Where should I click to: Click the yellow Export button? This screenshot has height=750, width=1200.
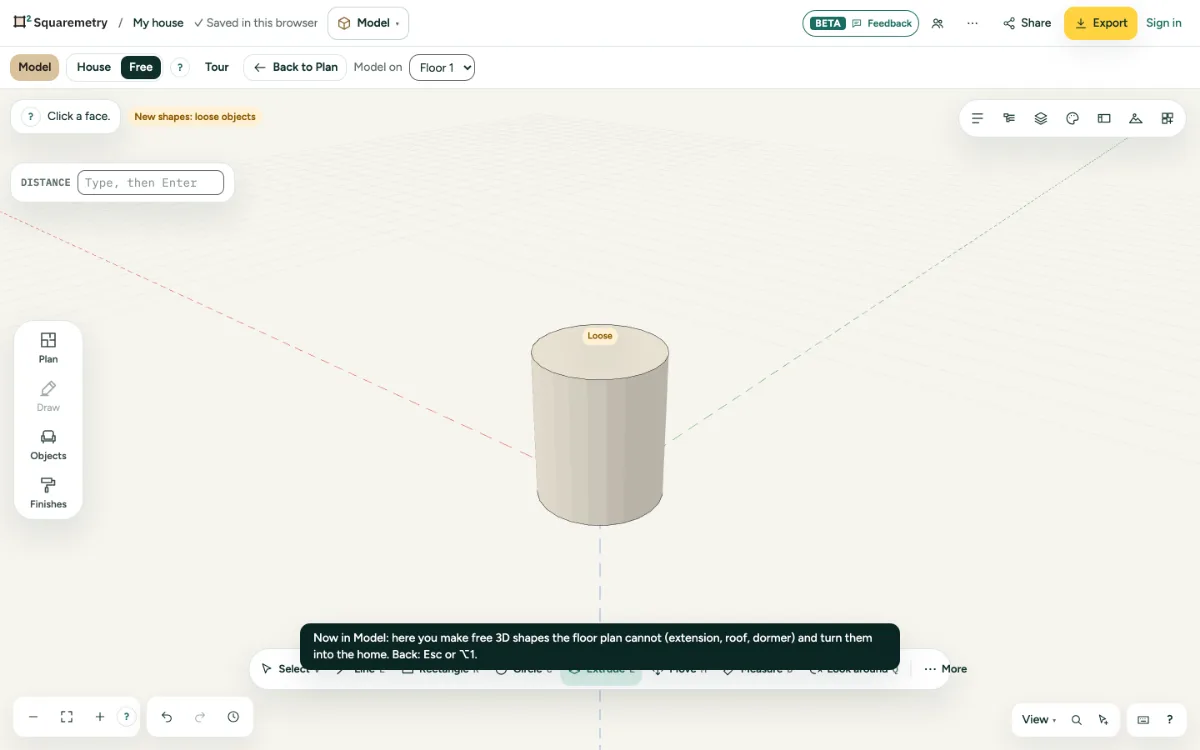pyautogui.click(x=1100, y=23)
